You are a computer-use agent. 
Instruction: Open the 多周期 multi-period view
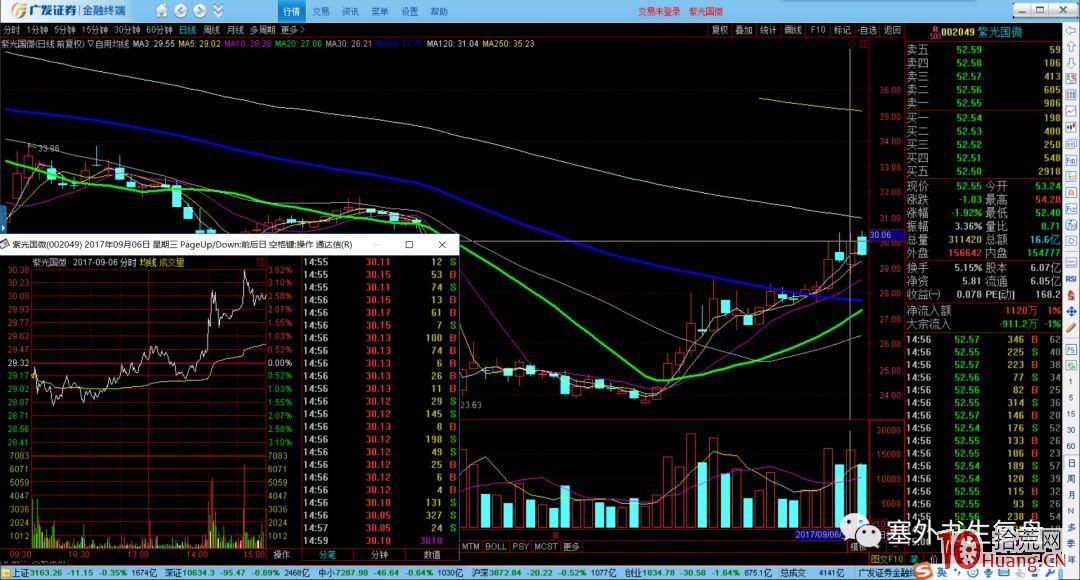pos(262,30)
